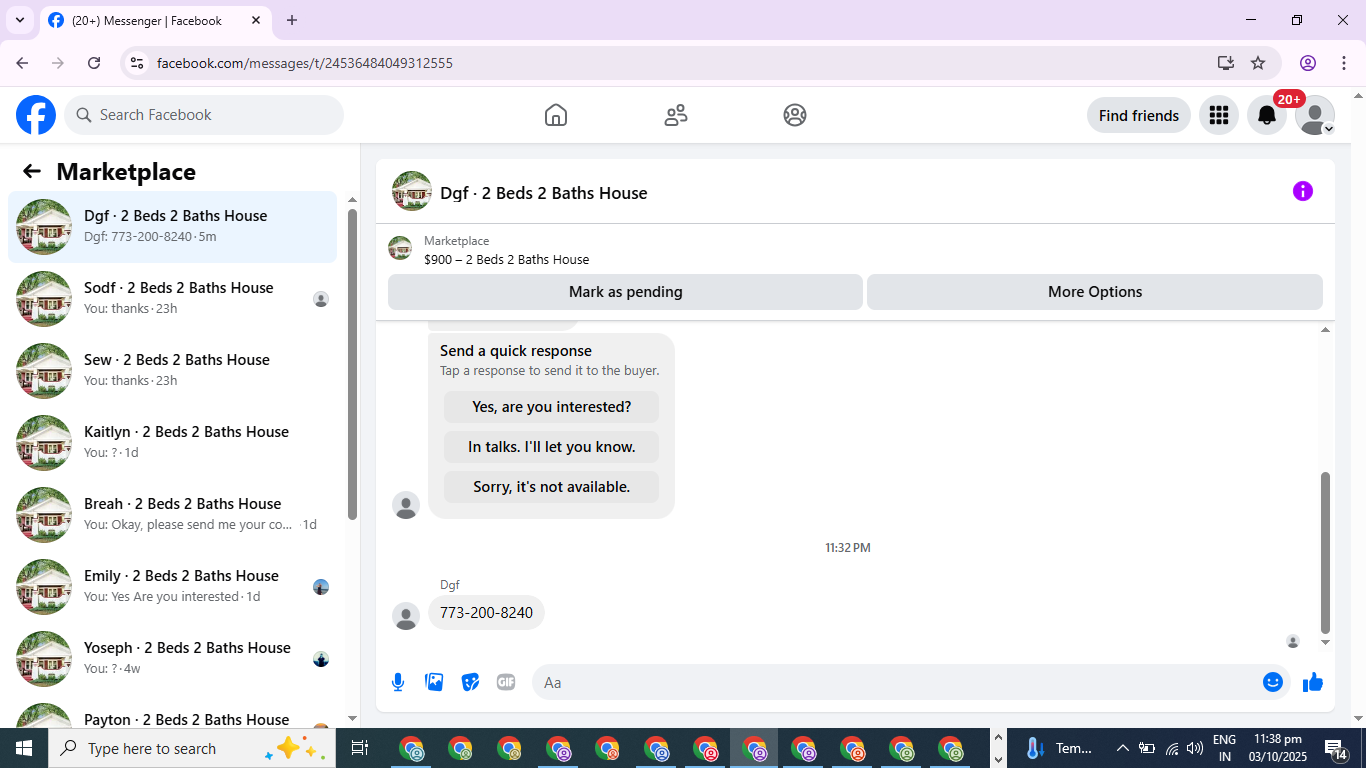The width and height of the screenshot is (1366, 768).
Task: Attach a file with the photo icon
Action: [x=434, y=682]
